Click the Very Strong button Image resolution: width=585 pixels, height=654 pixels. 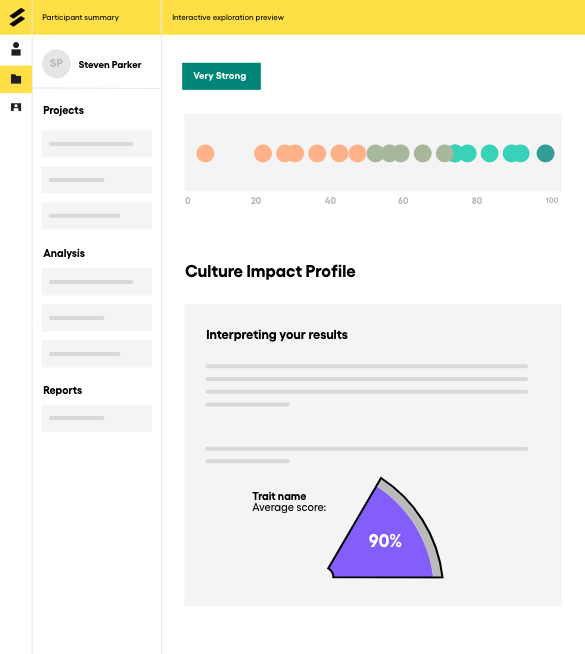point(221,76)
